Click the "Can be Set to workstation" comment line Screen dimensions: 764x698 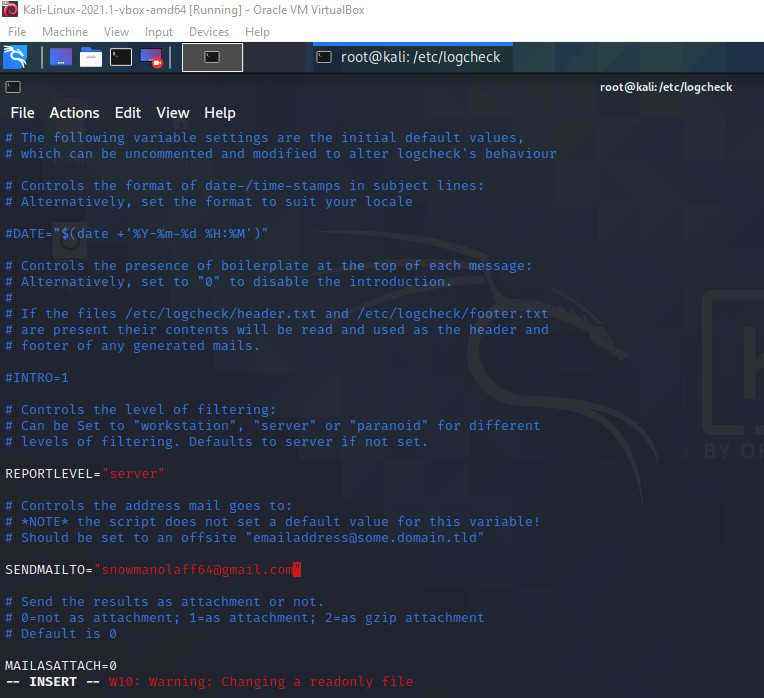273,426
